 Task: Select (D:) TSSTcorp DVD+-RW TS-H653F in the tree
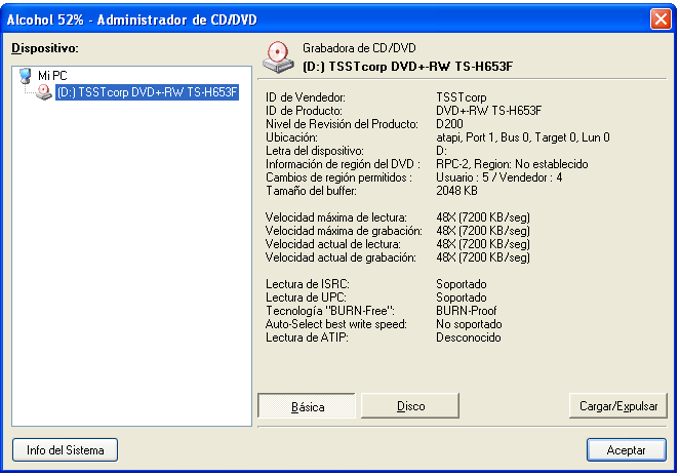pyautogui.click(x=147, y=92)
